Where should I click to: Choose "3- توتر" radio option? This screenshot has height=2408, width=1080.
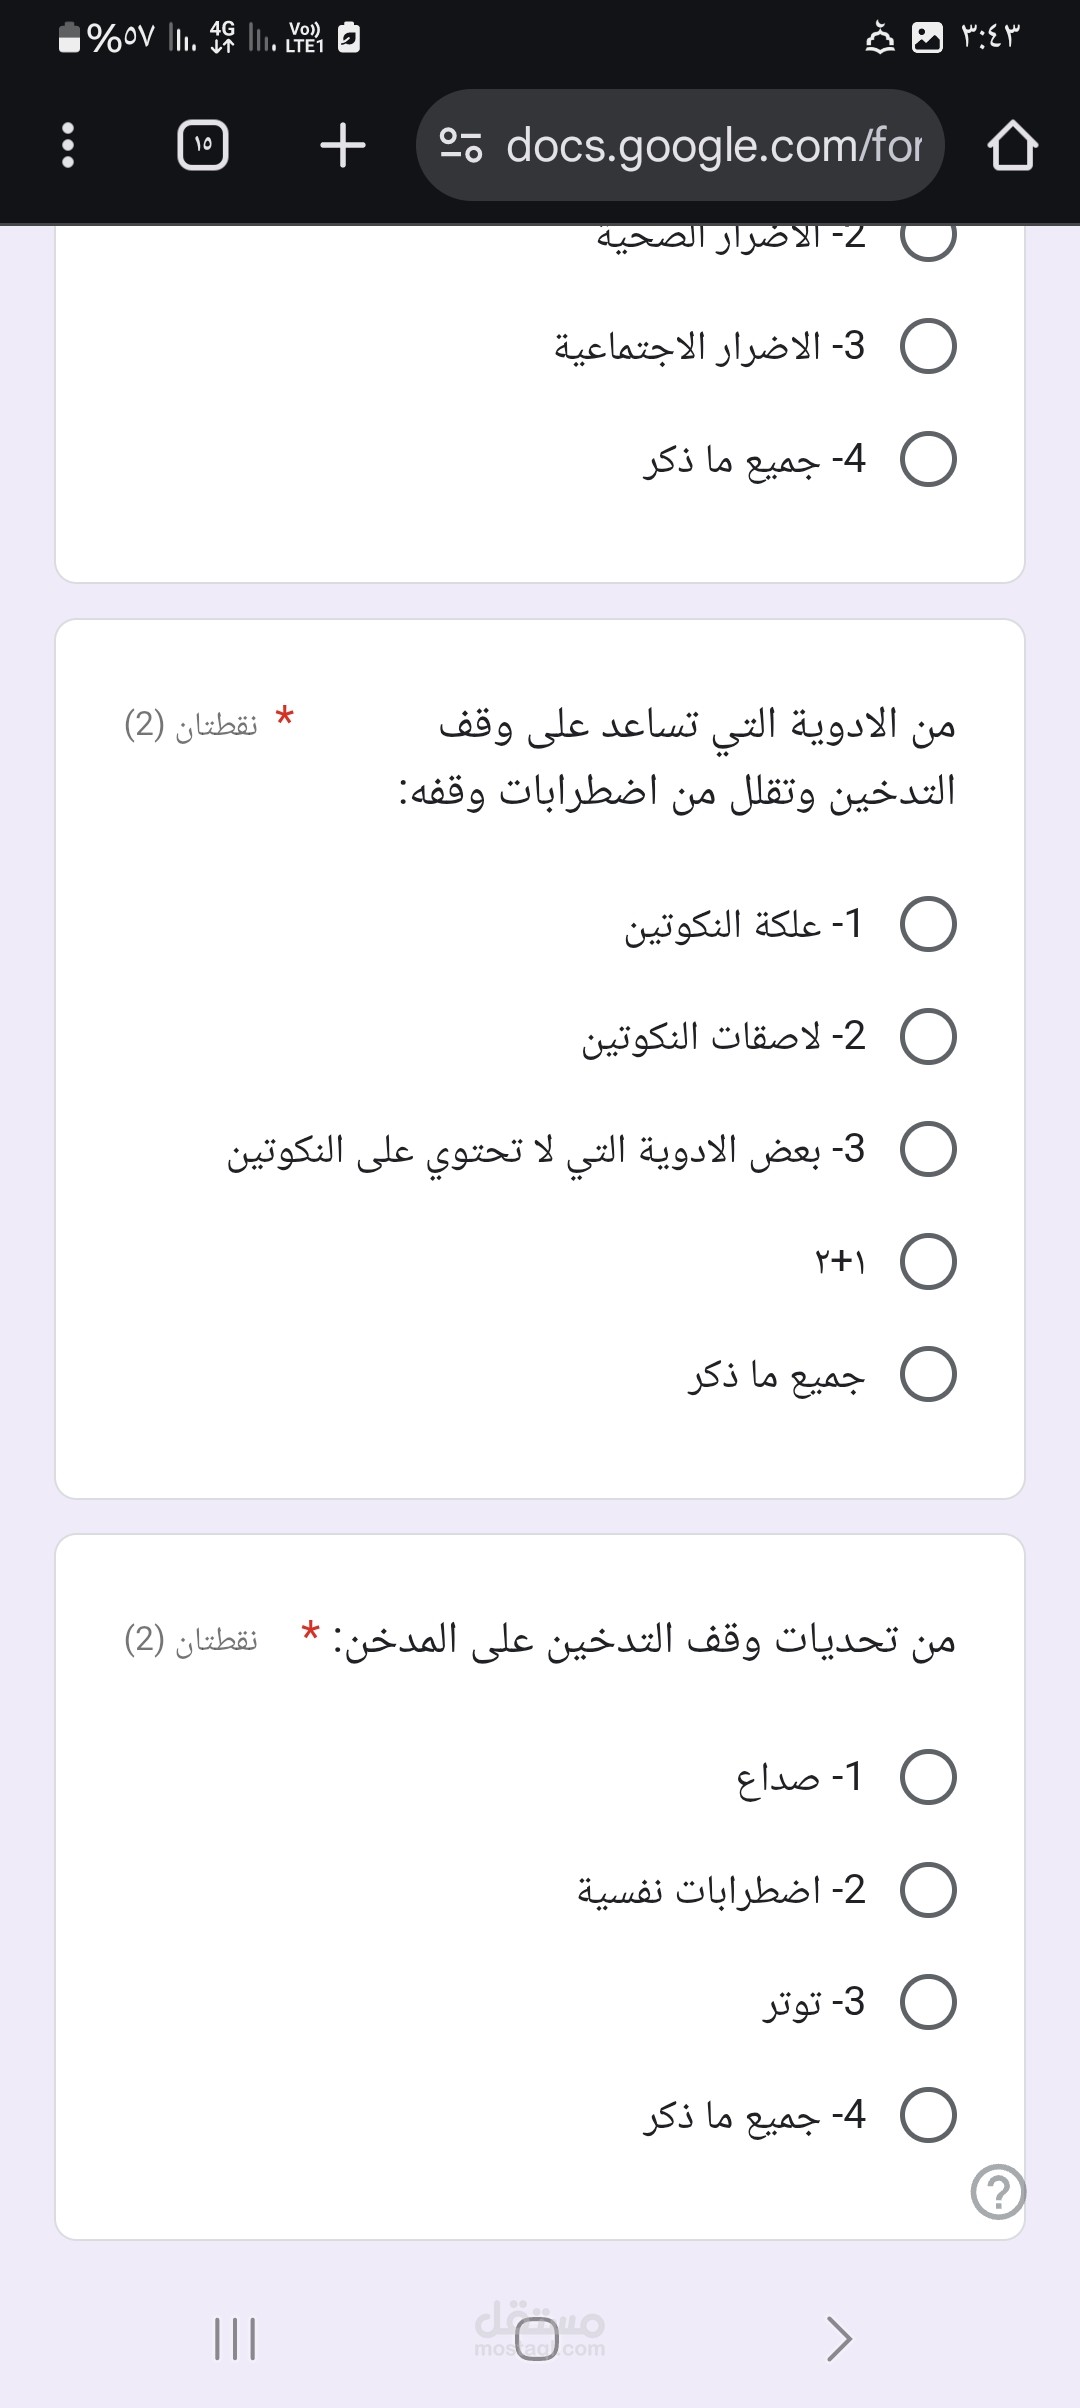pos(928,2002)
